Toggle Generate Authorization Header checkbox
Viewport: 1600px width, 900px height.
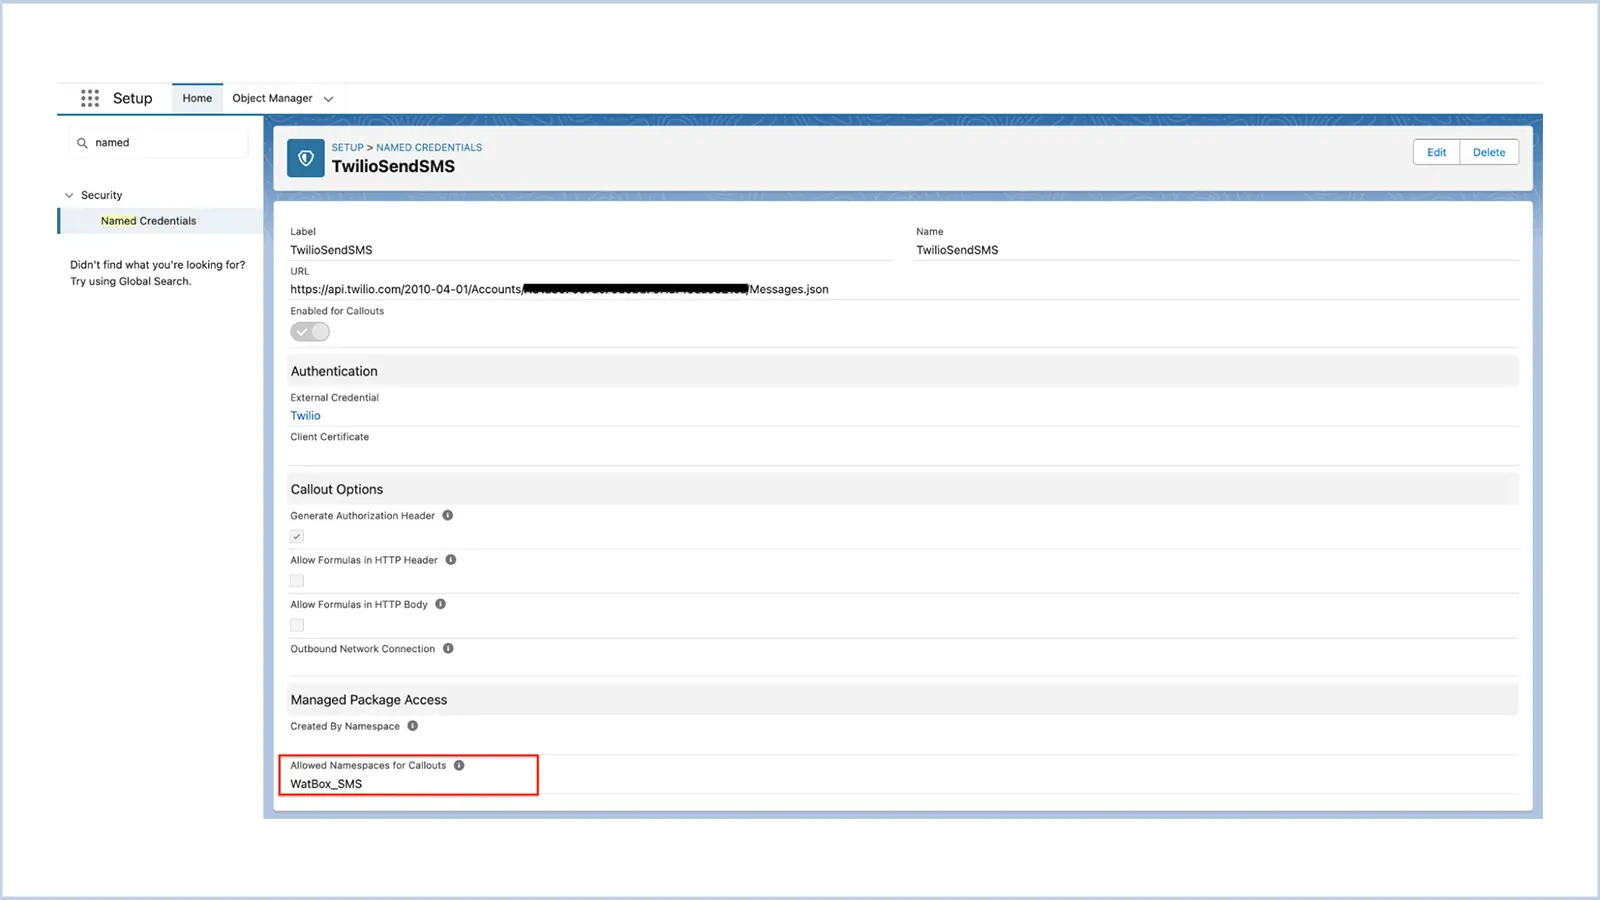pyautogui.click(x=297, y=537)
